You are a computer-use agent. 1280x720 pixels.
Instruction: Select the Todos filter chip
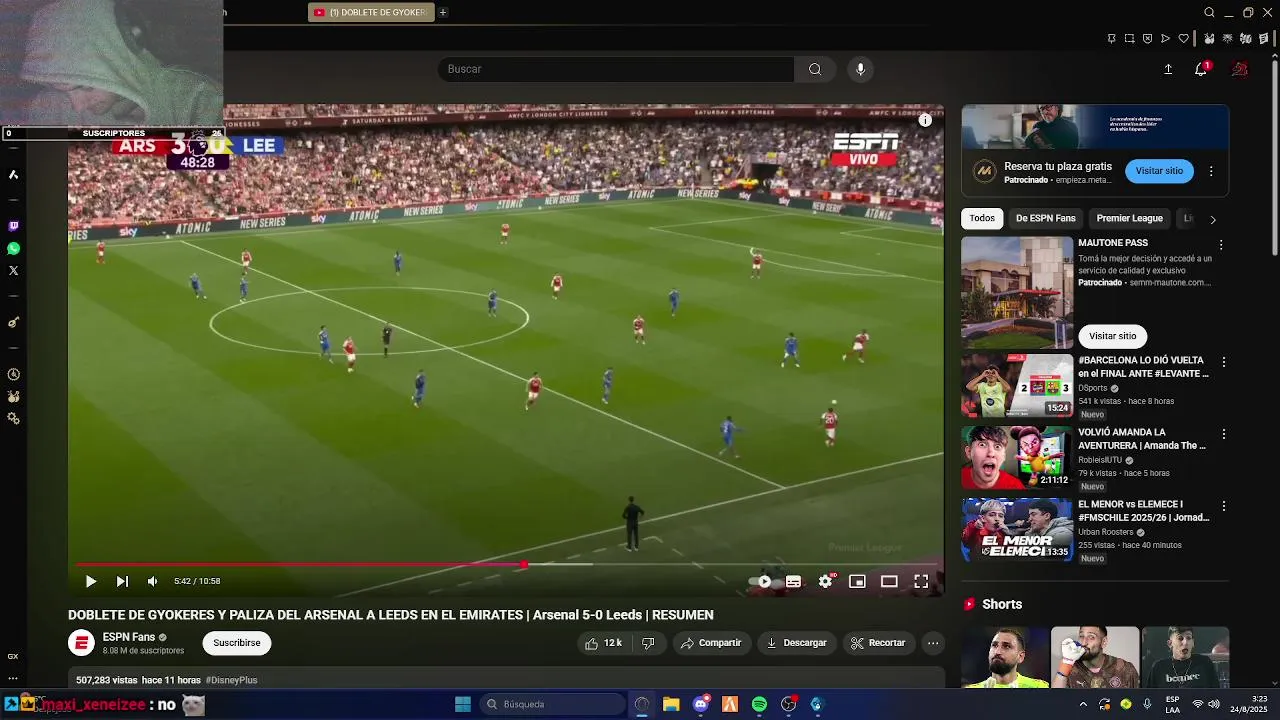[x=982, y=218]
